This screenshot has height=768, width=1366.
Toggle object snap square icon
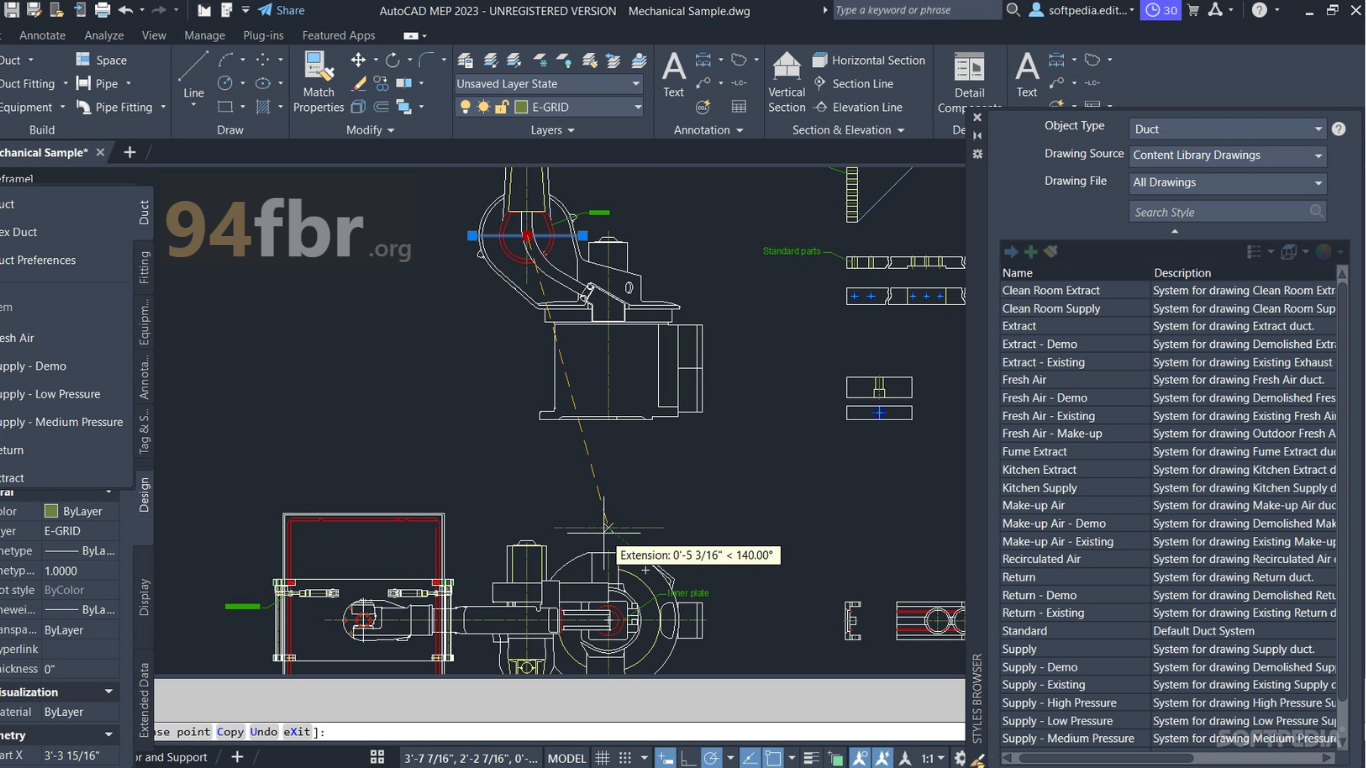pos(773,758)
